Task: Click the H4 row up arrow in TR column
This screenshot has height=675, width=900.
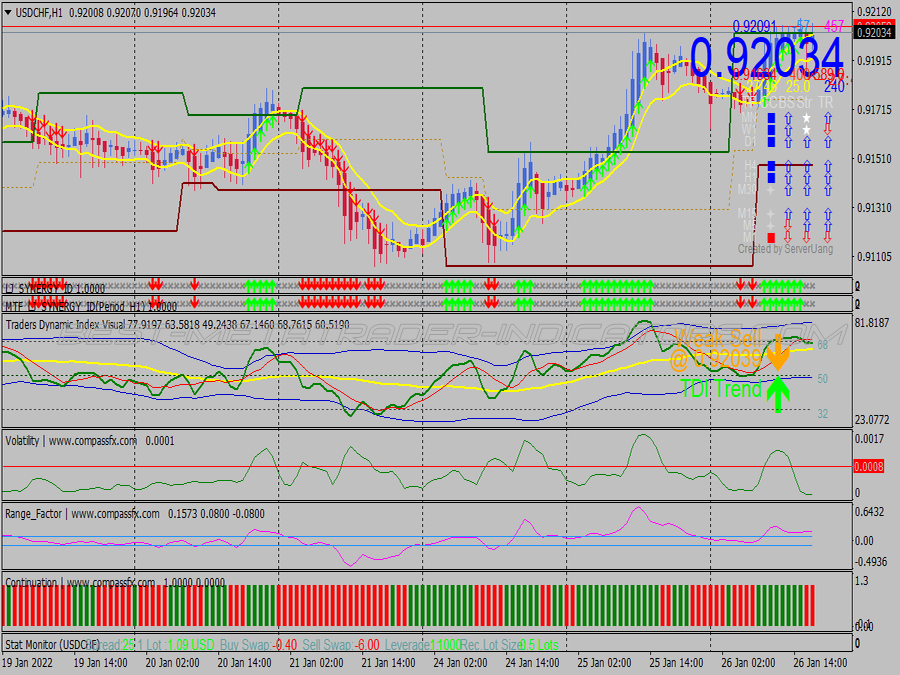Action: pyautogui.click(x=828, y=166)
